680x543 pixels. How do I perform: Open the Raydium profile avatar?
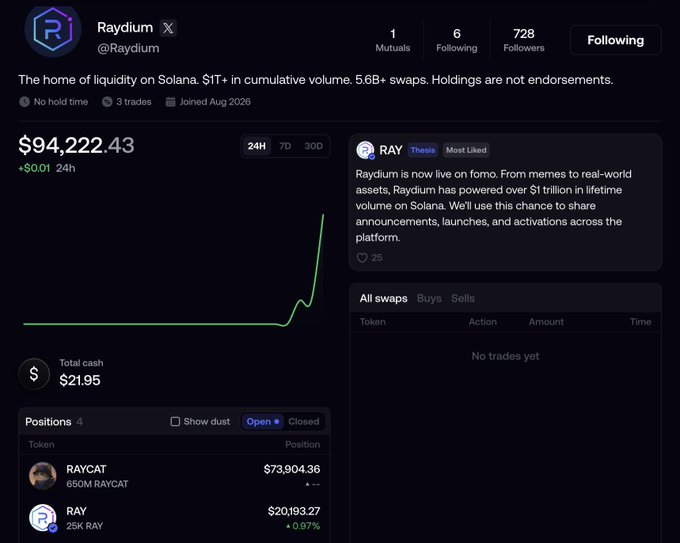[x=53, y=30]
